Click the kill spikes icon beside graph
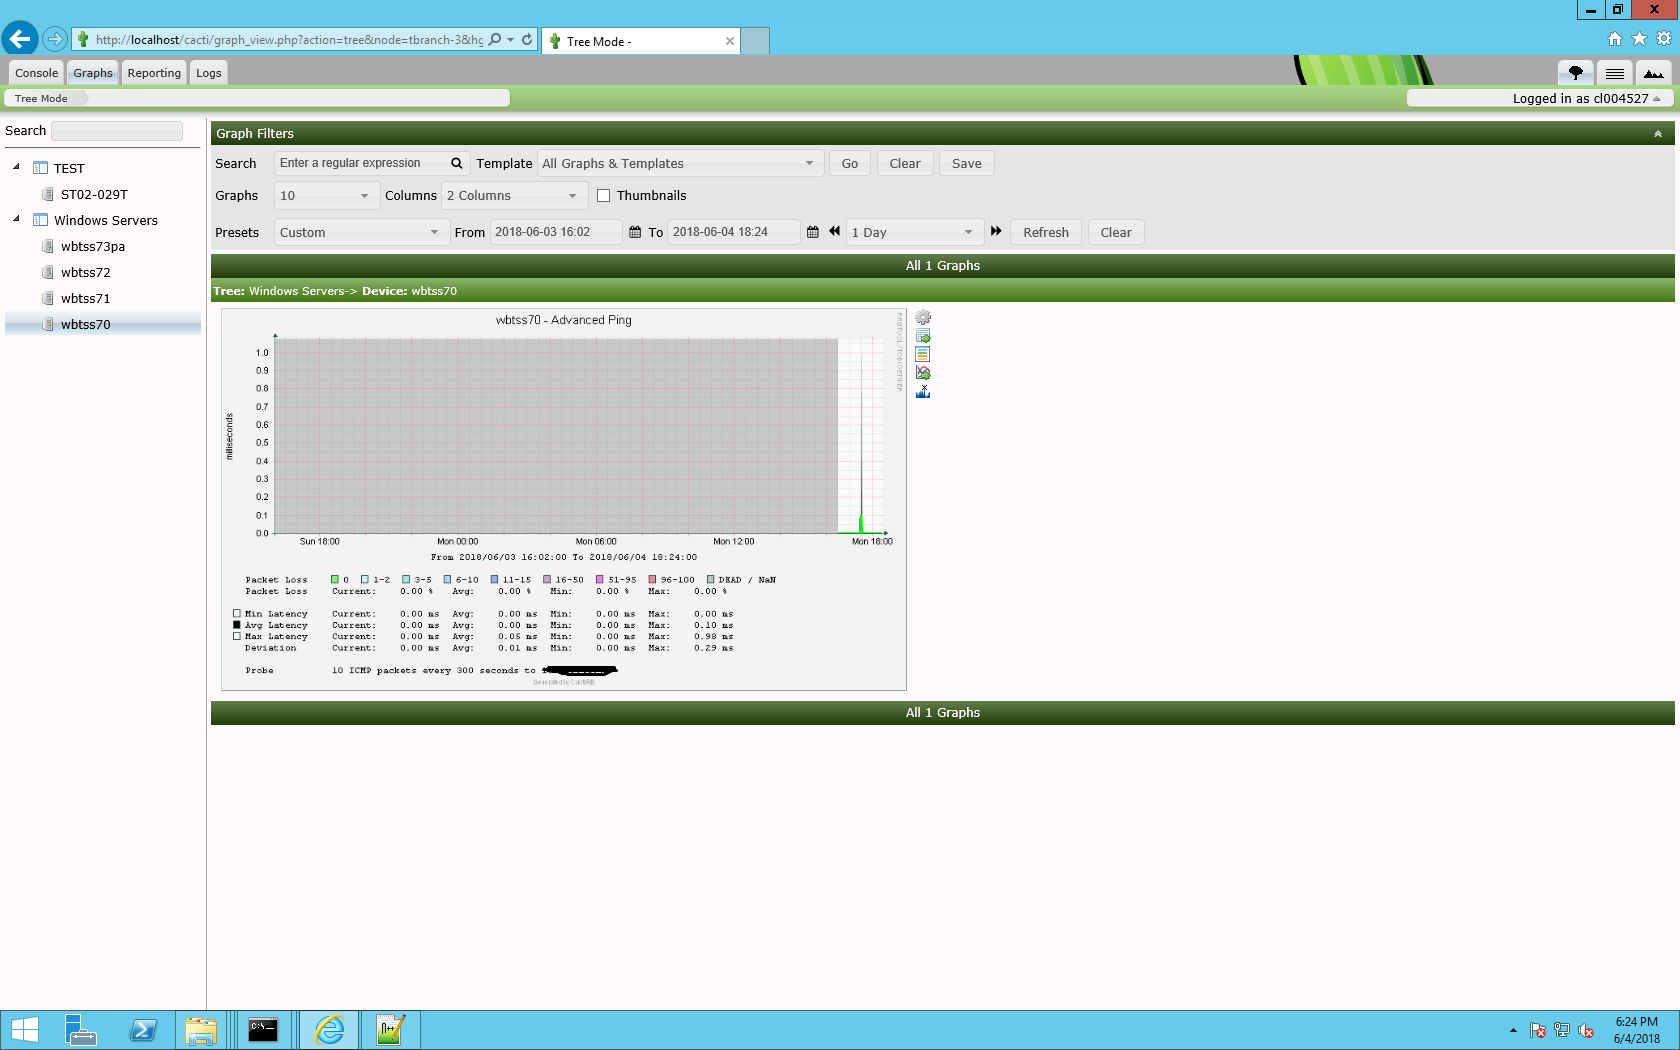 click(x=923, y=391)
